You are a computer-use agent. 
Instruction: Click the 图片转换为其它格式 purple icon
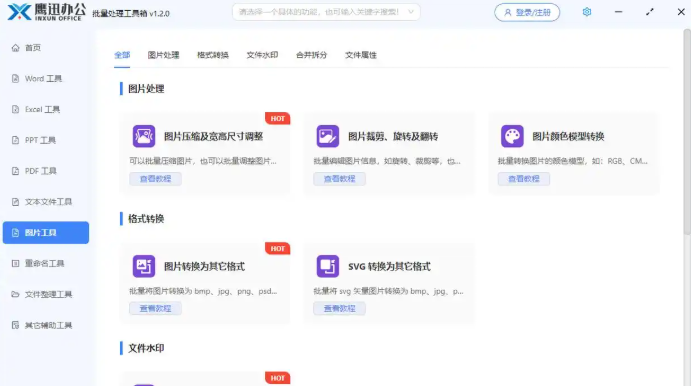[144, 266]
